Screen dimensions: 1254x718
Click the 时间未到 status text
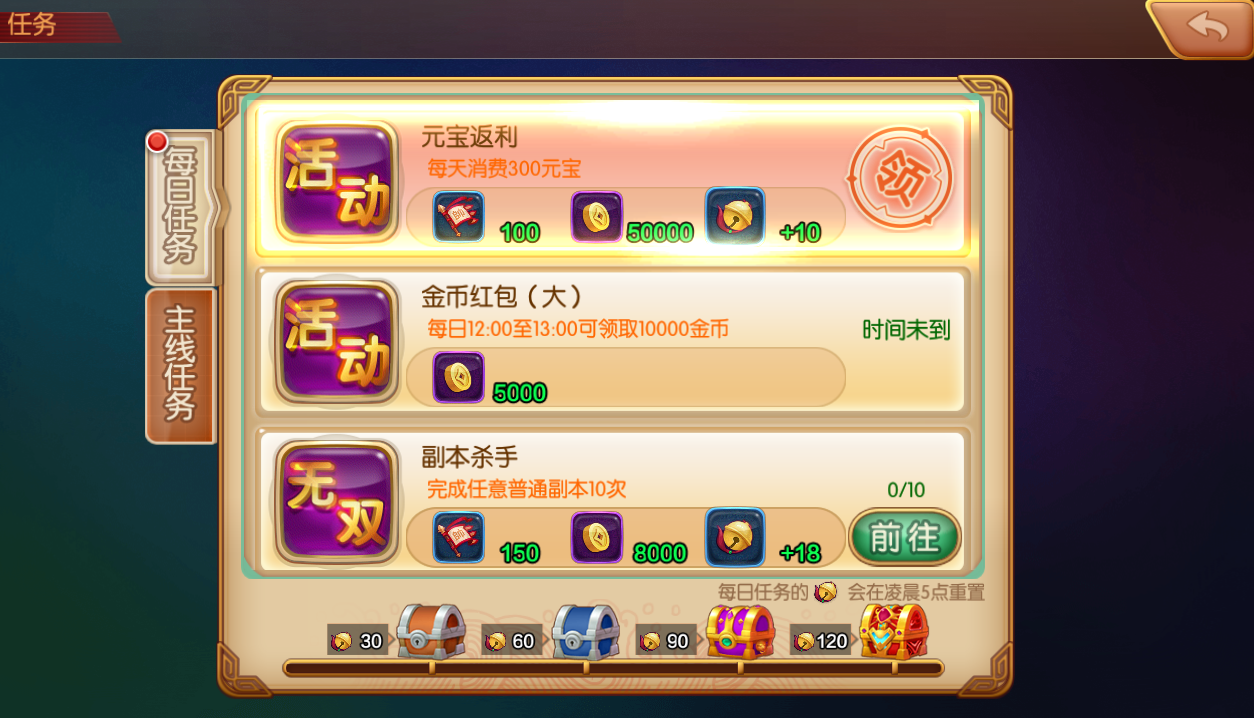[x=906, y=330]
